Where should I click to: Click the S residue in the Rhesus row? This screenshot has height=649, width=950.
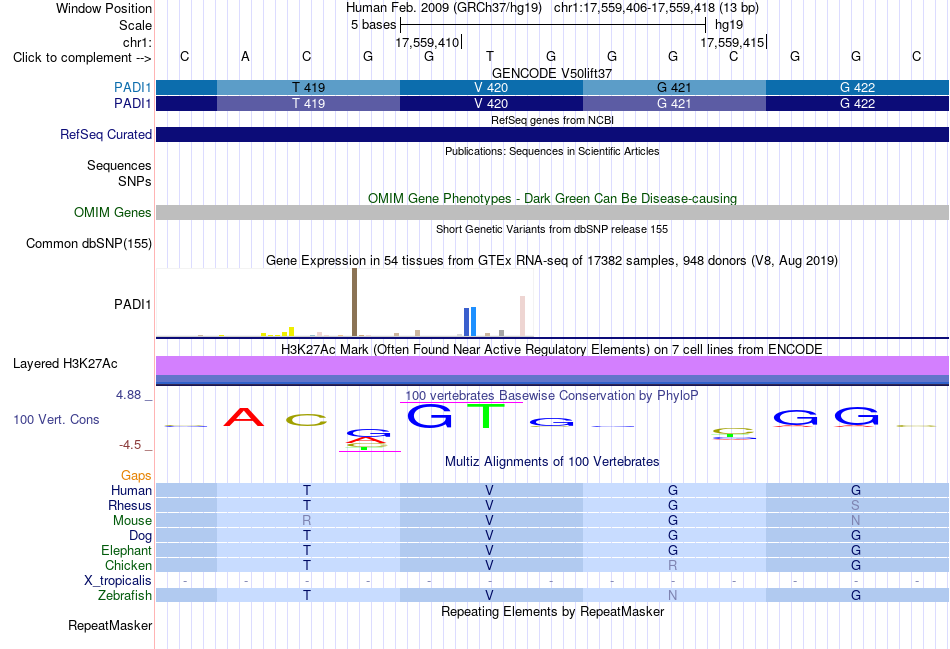pyautogui.click(x=855, y=505)
